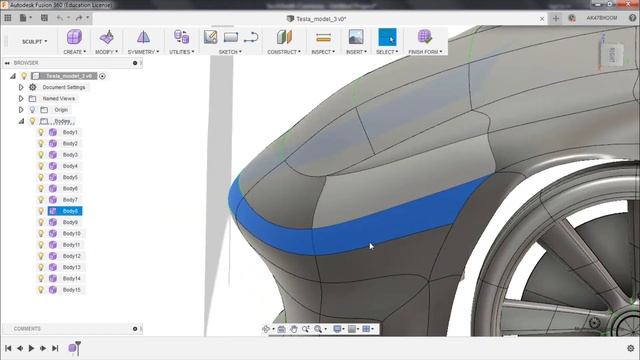Add a new design tab

556,18
